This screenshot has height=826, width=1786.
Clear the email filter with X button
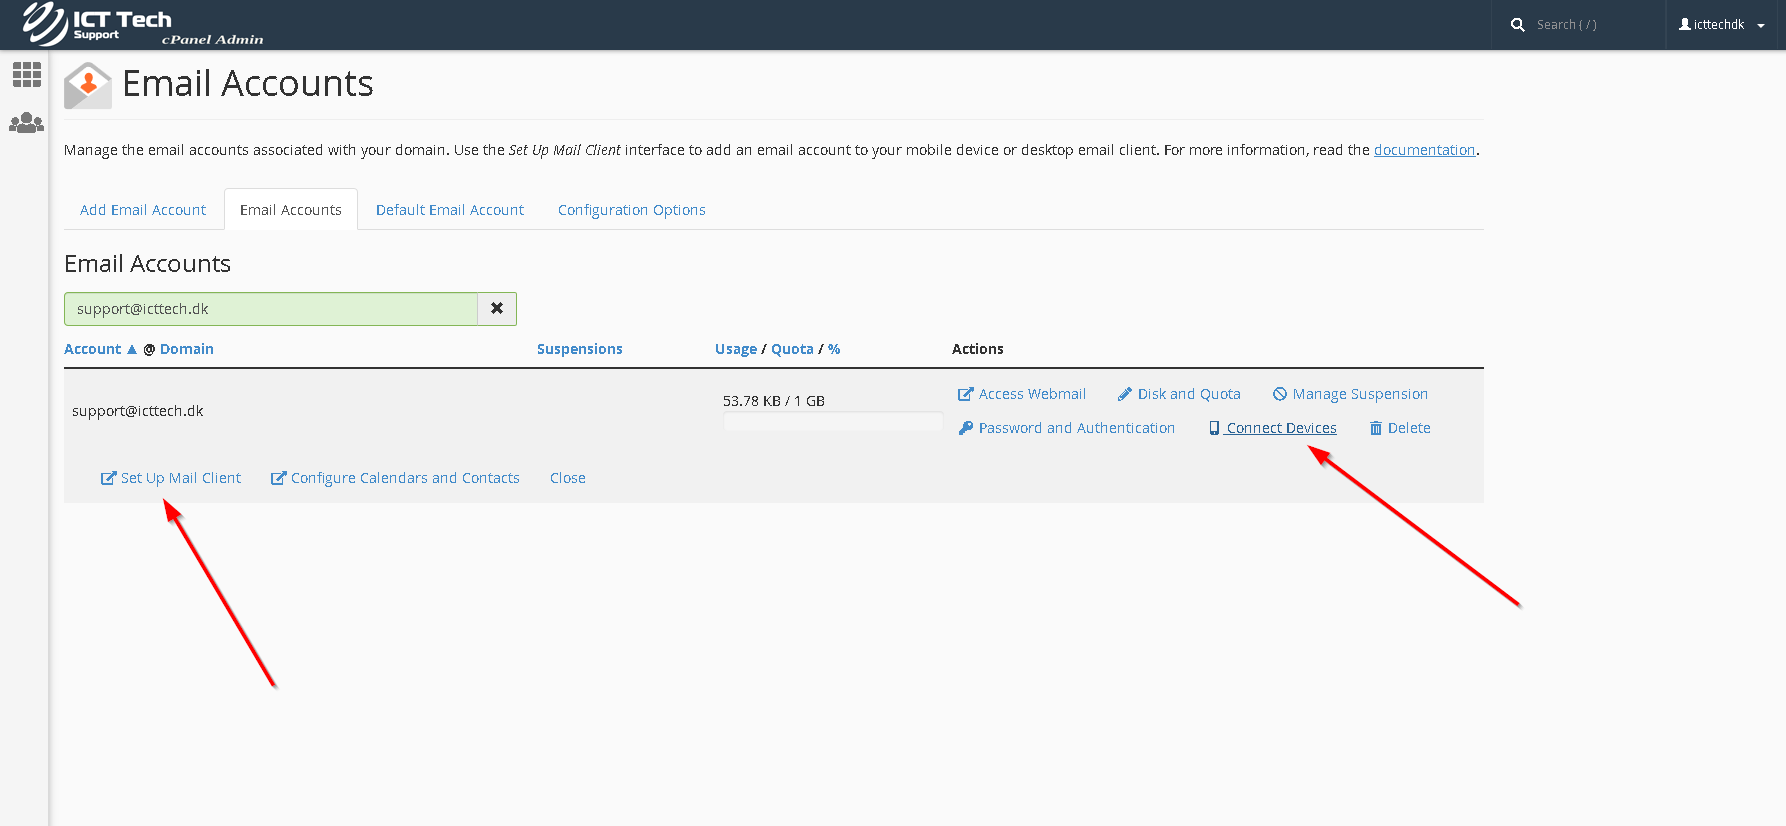[497, 309]
